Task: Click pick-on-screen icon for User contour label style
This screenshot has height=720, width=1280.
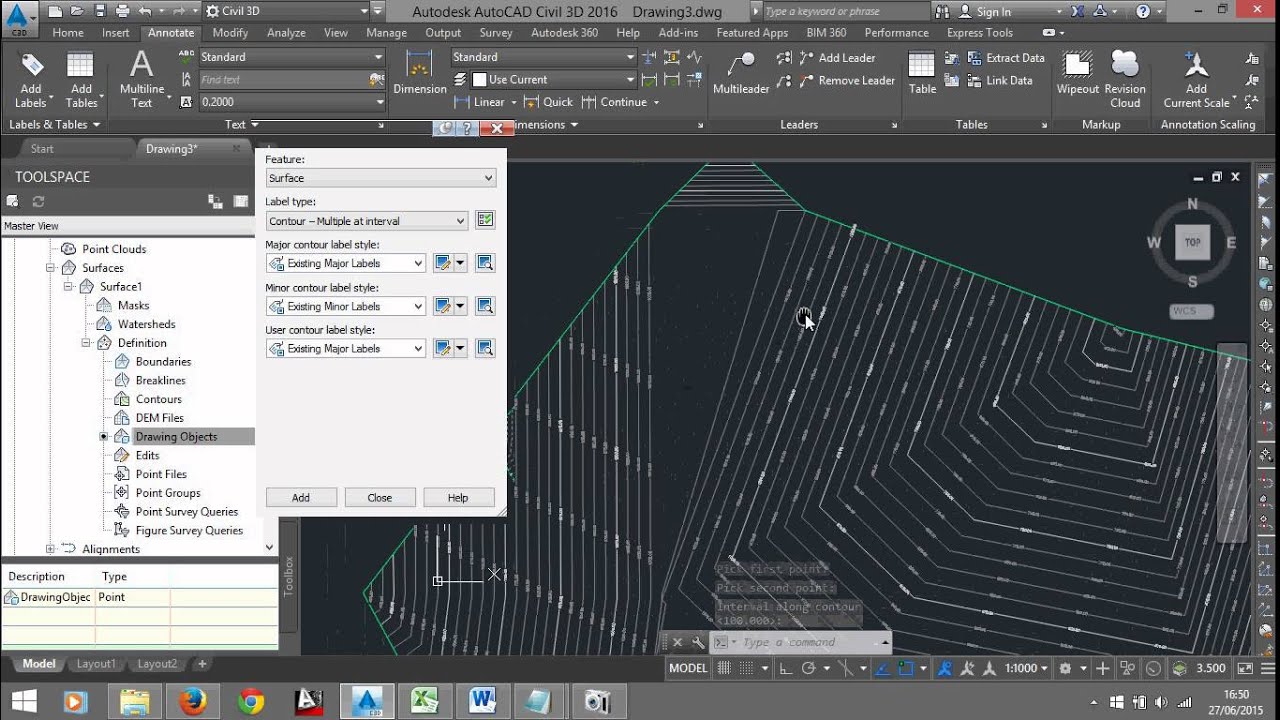Action: [x=485, y=348]
